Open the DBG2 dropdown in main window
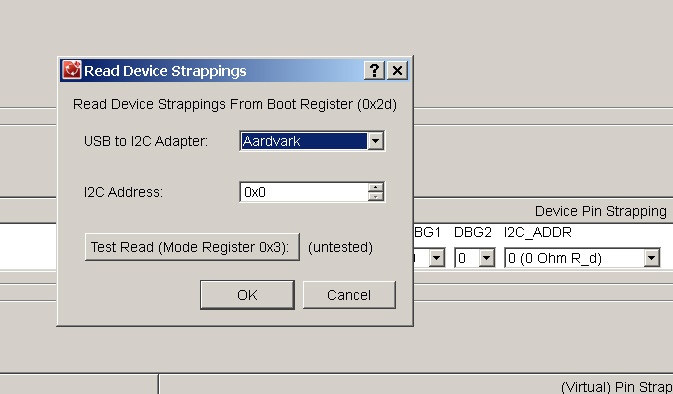673x394 pixels. pyautogui.click(x=486, y=258)
